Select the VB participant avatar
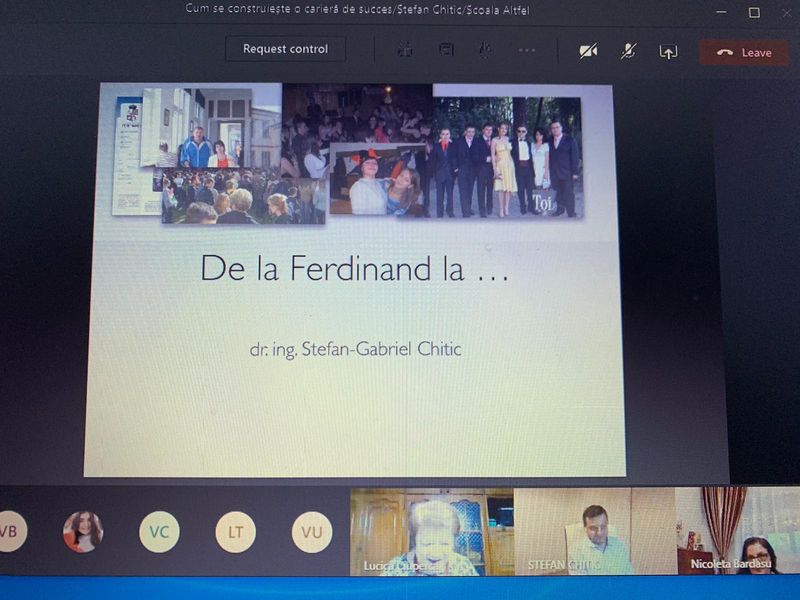Viewport: 800px width, 600px height. tap(10, 531)
